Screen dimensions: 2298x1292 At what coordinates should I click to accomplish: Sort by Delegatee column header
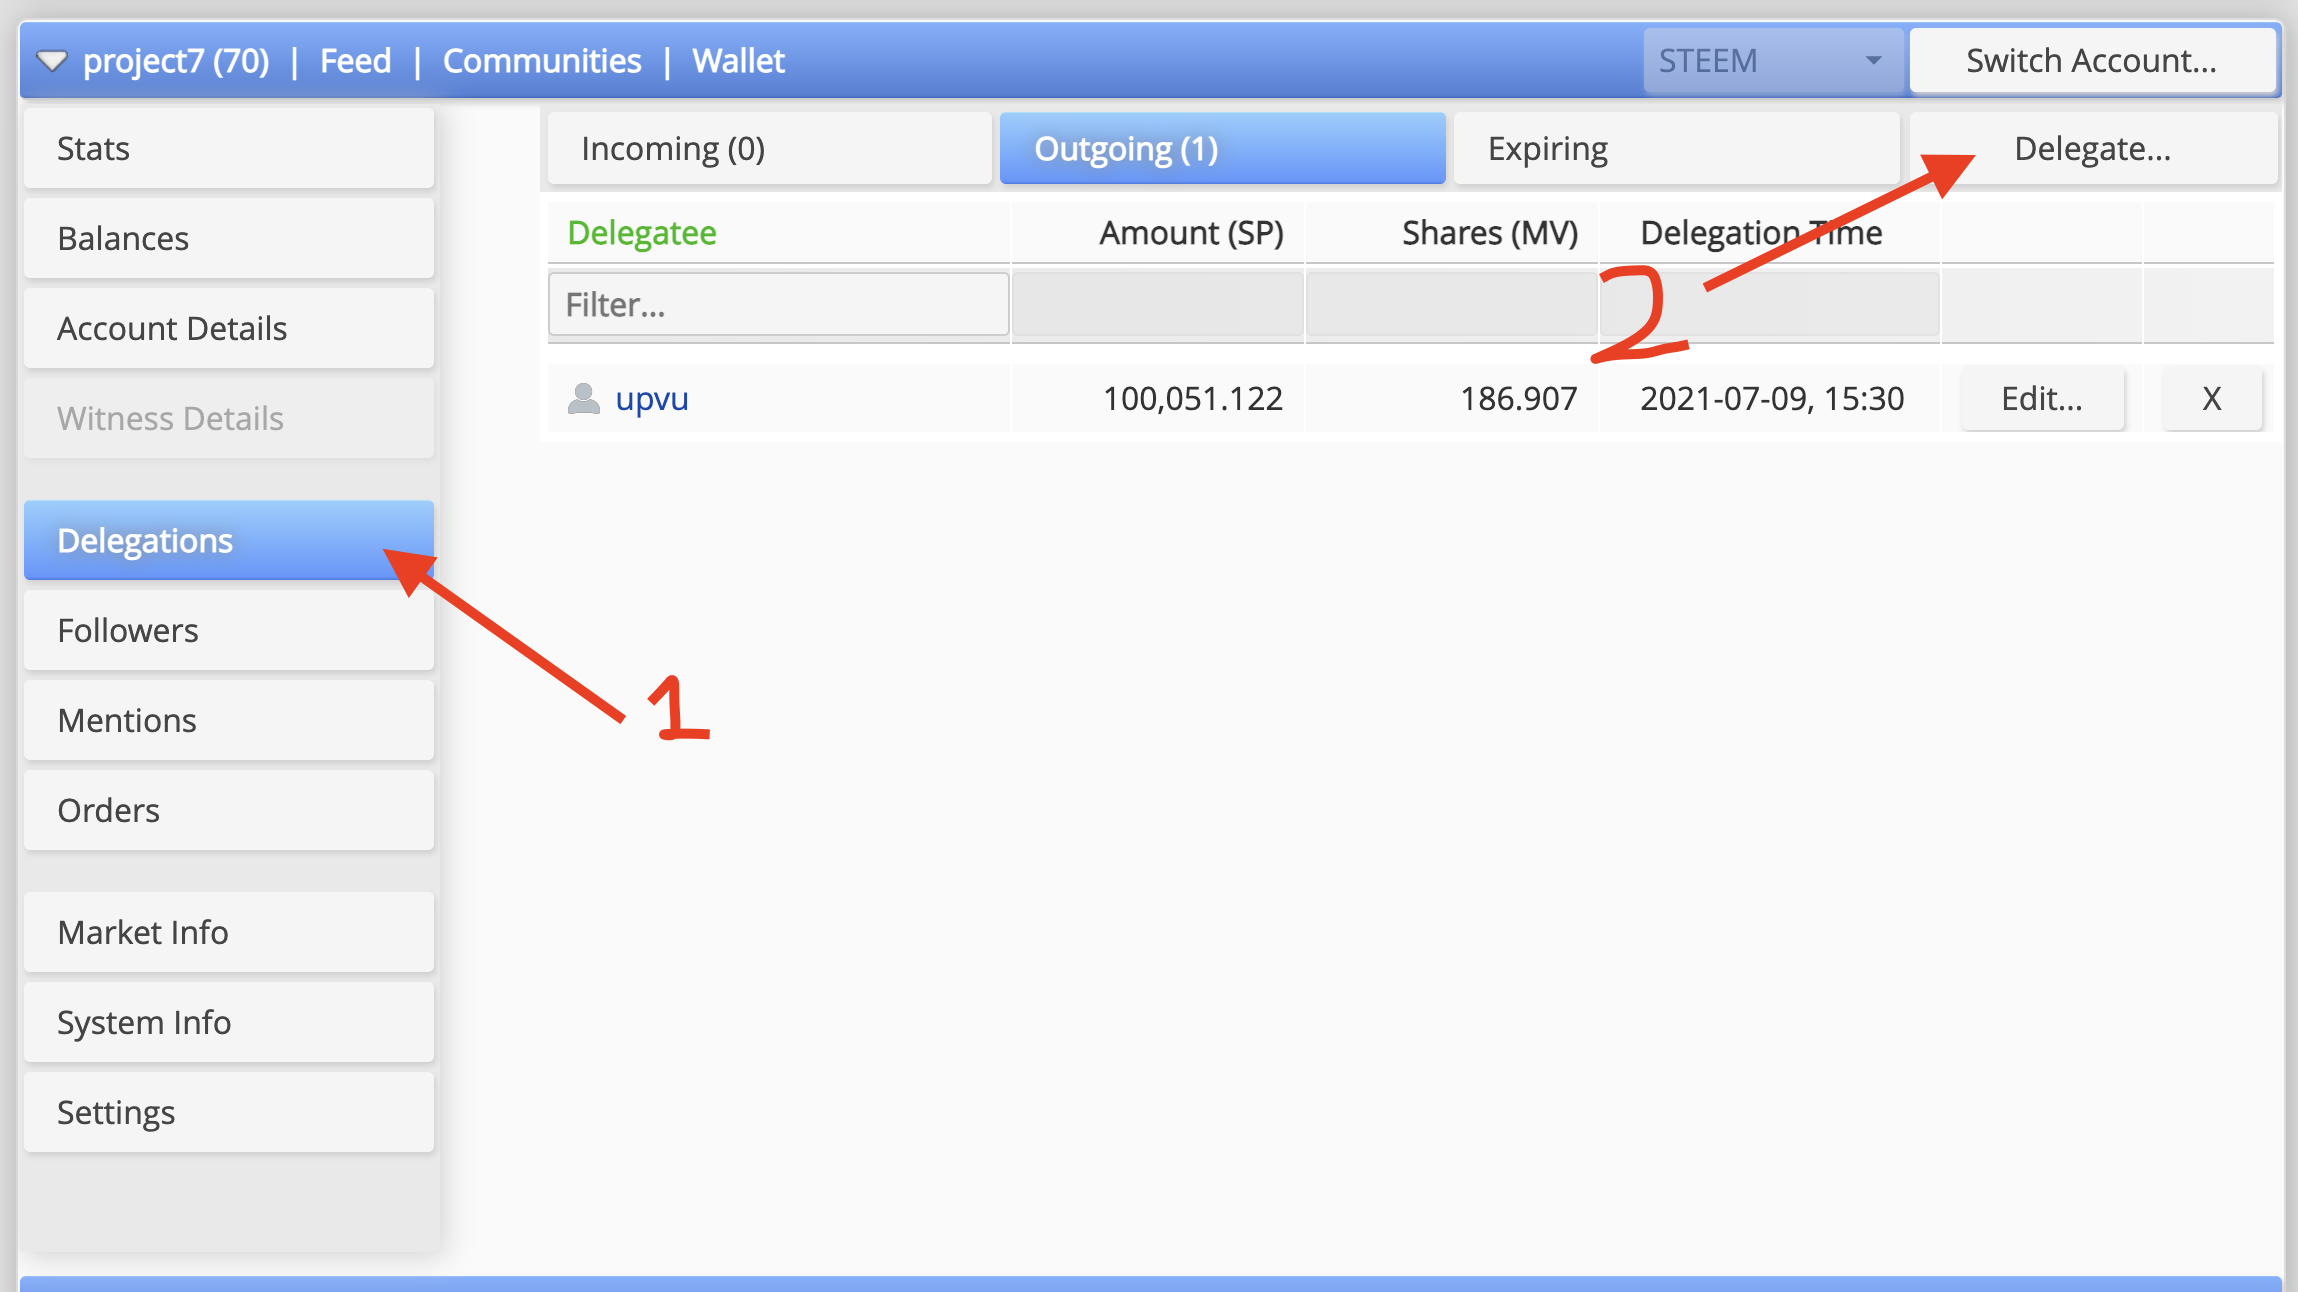(642, 233)
